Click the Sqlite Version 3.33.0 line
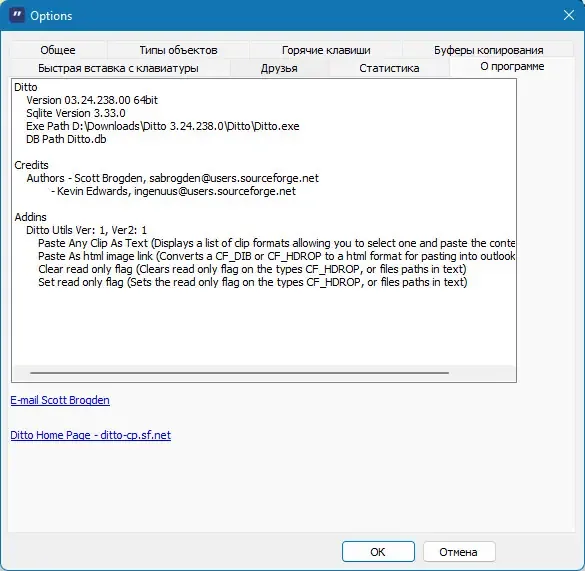Screen dimensions: 585x571 pos(76,113)
